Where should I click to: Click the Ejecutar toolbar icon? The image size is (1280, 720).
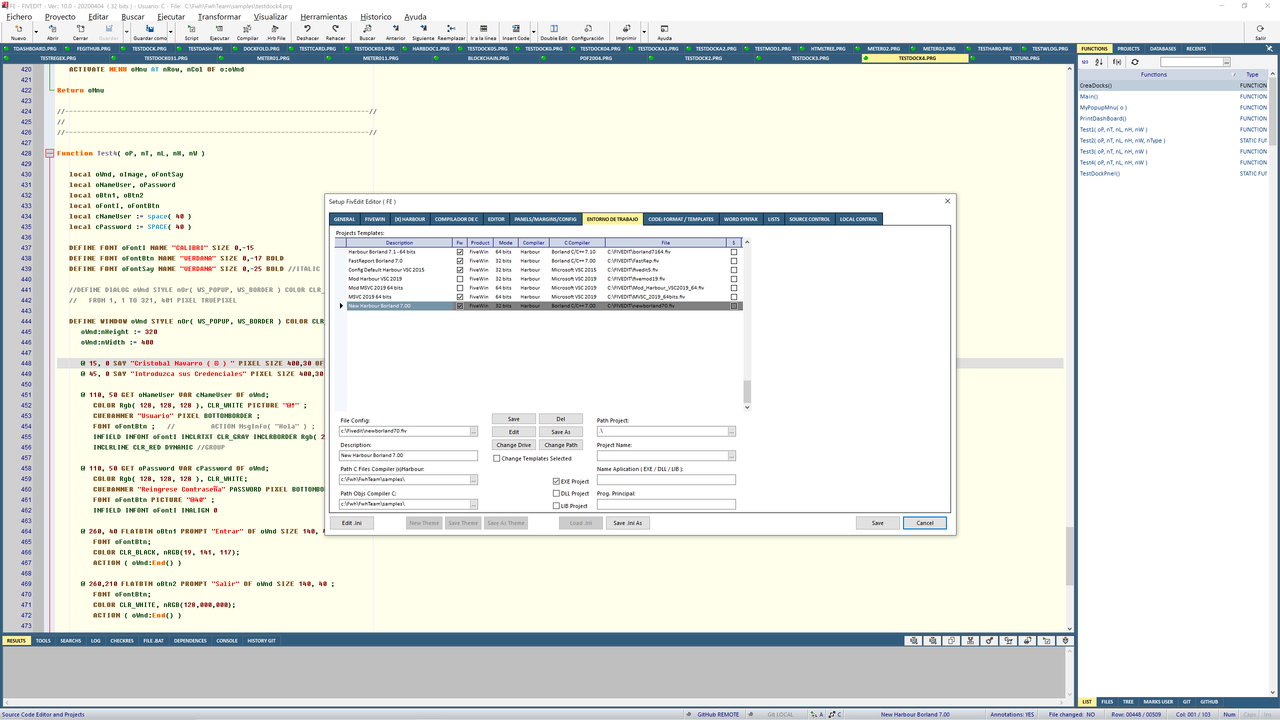219,31
